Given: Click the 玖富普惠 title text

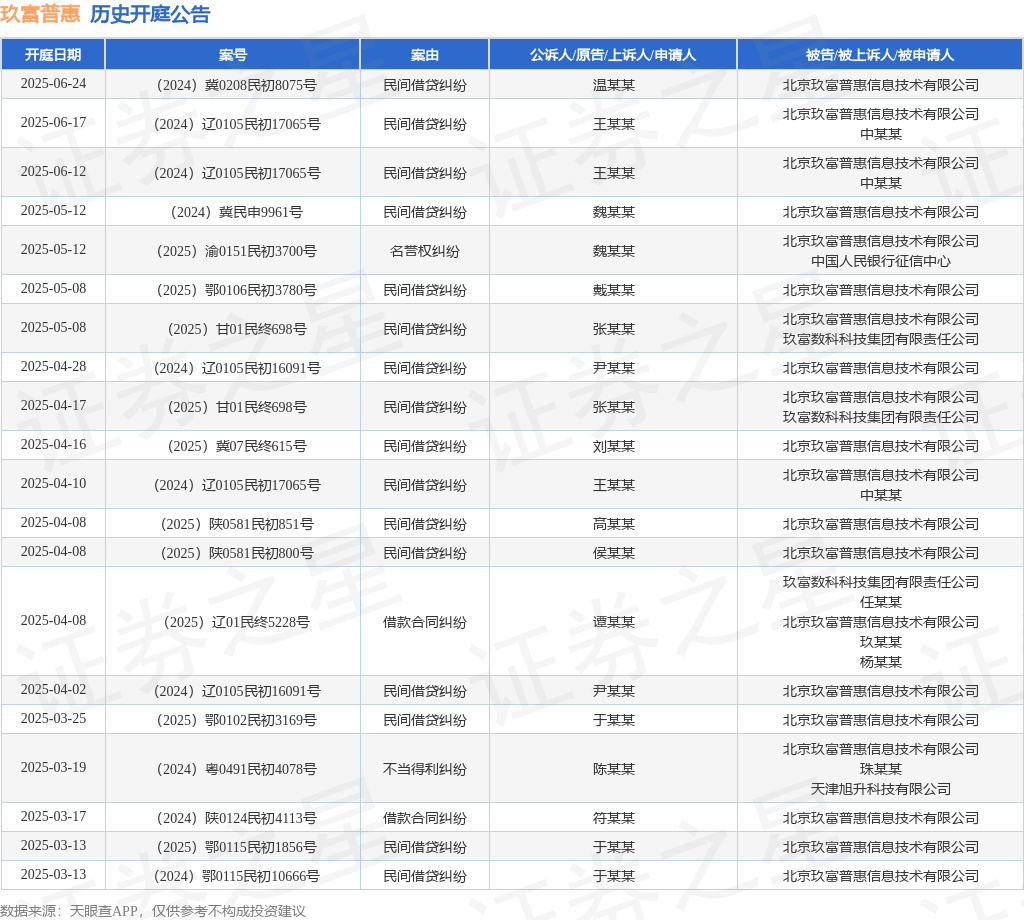Looking at the screenshot, I should point(40,14).
